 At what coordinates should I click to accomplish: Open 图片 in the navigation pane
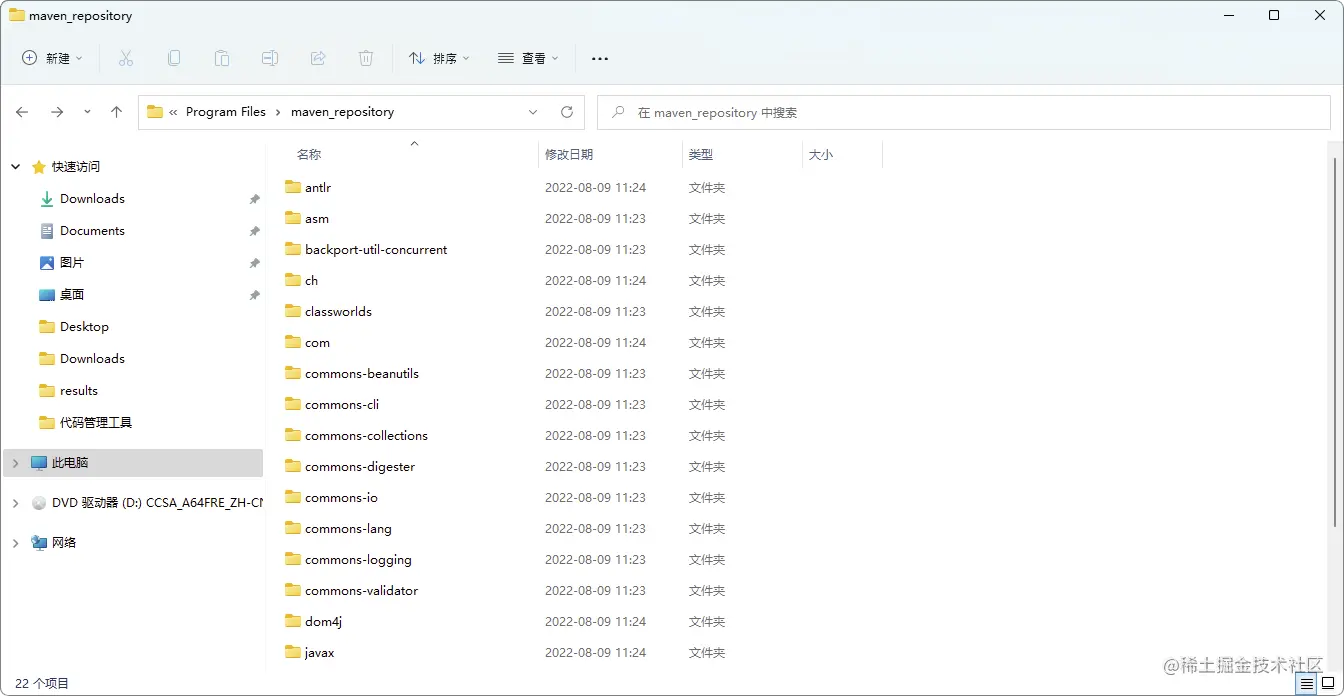point(72,263)
